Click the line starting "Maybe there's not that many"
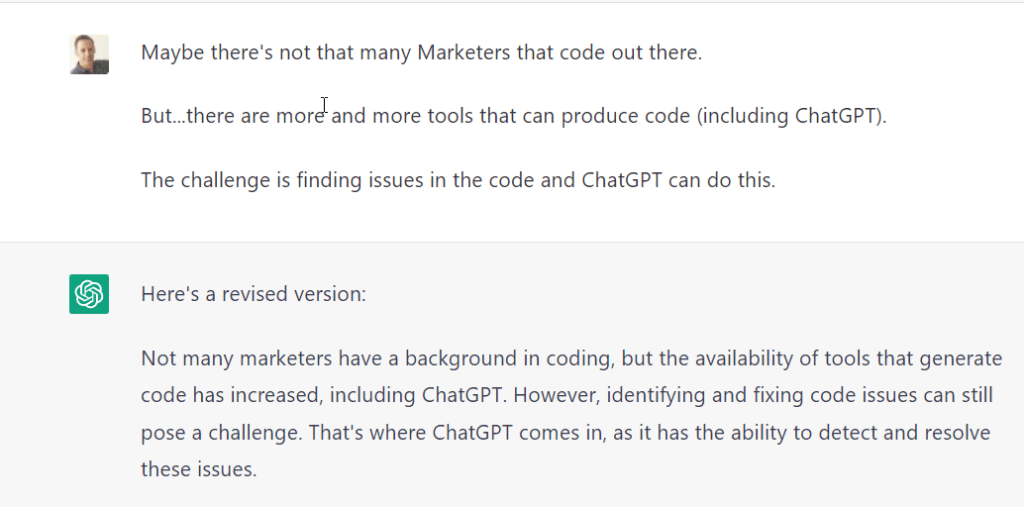This screenshot has height=507, width=1024. [x=421, y=52]
